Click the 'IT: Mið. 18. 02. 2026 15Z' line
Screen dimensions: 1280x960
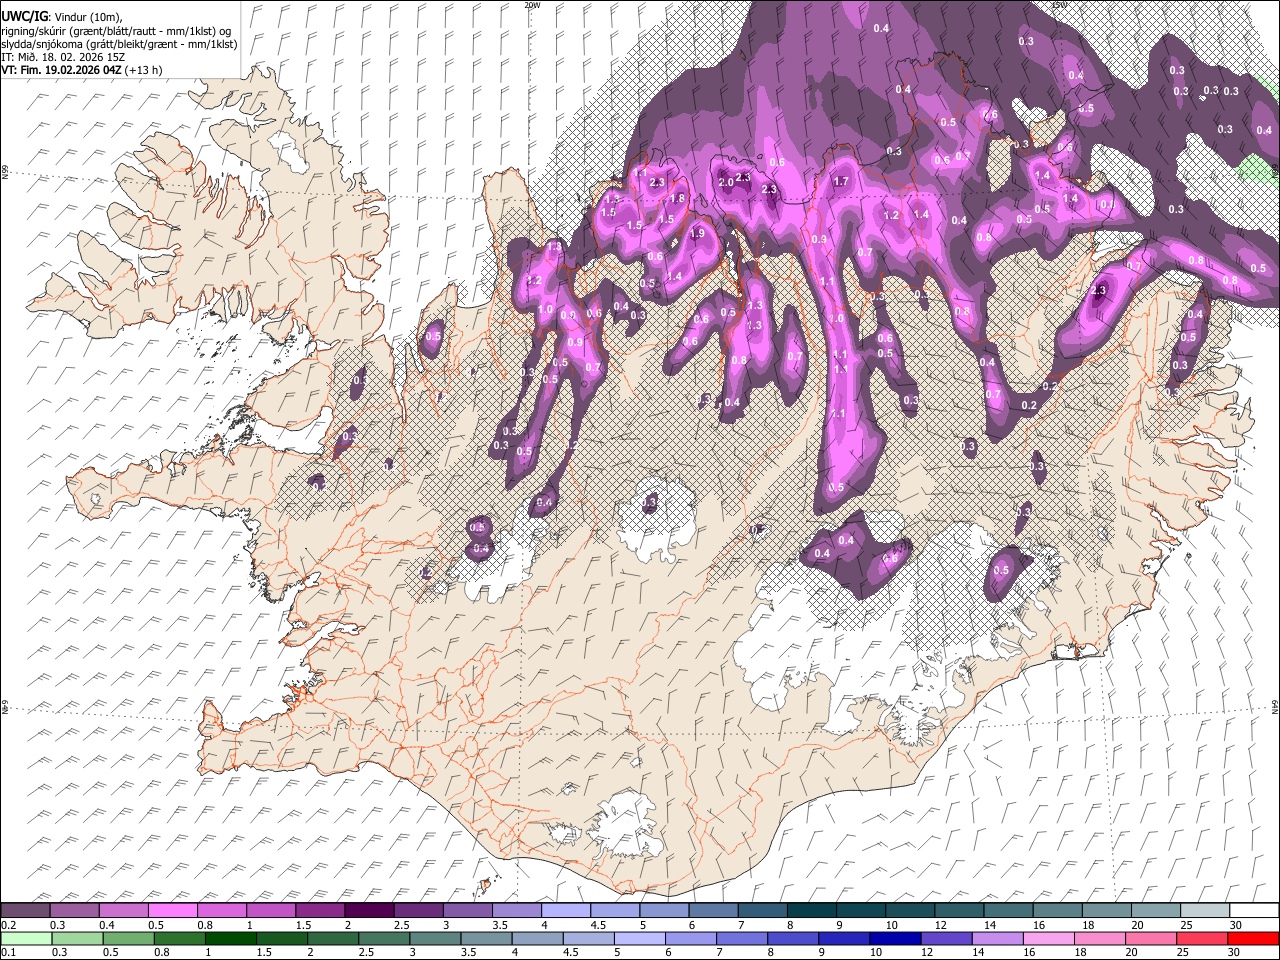[x=63, y=57]
